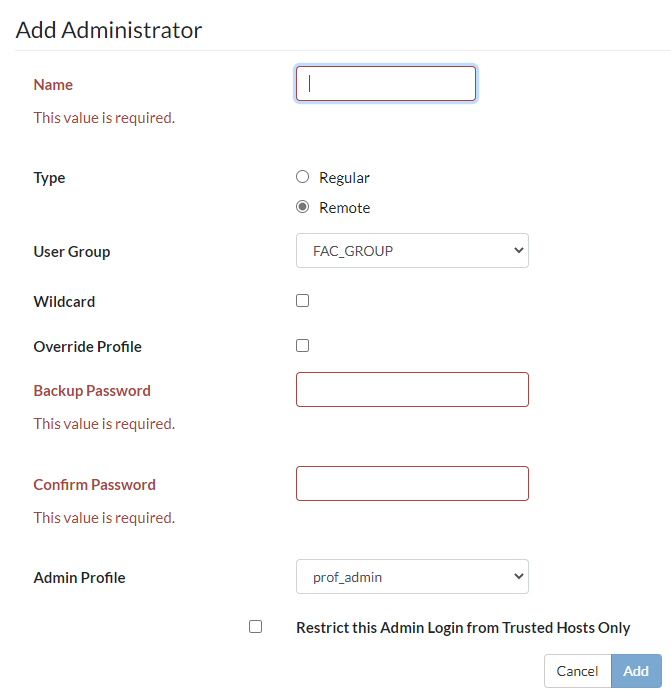Select the Regular radio button
The width and height of the screenshot is (671, 699).
[x=303, y=177]
